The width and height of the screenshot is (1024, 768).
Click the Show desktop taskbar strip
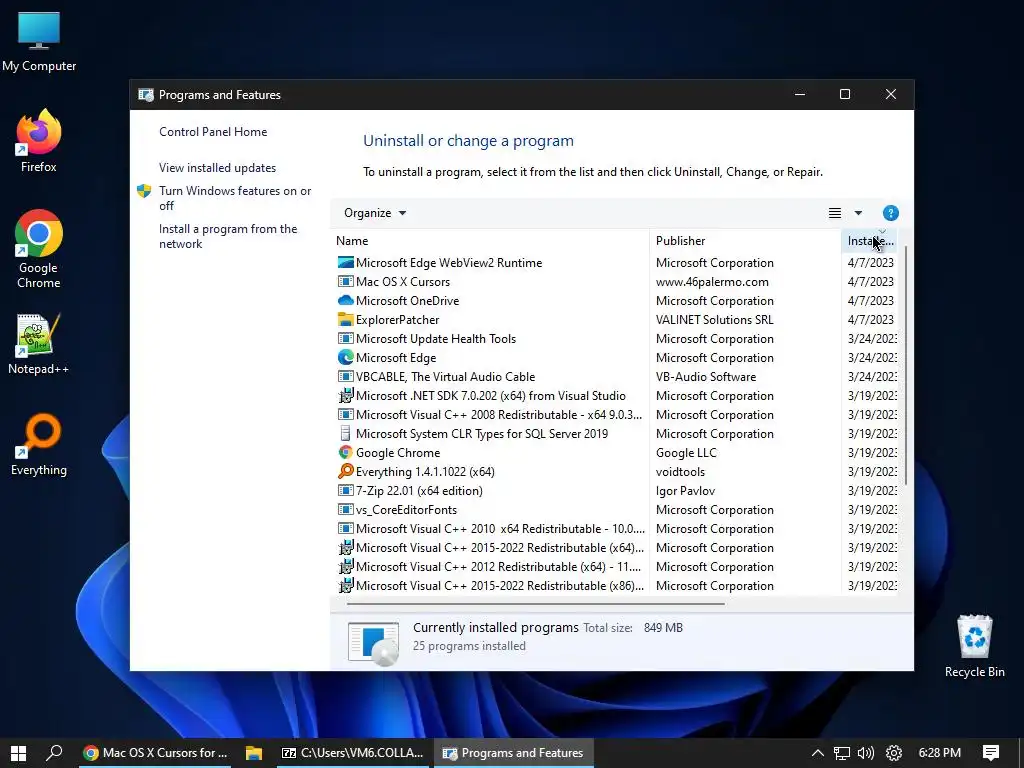point(1021,753)
